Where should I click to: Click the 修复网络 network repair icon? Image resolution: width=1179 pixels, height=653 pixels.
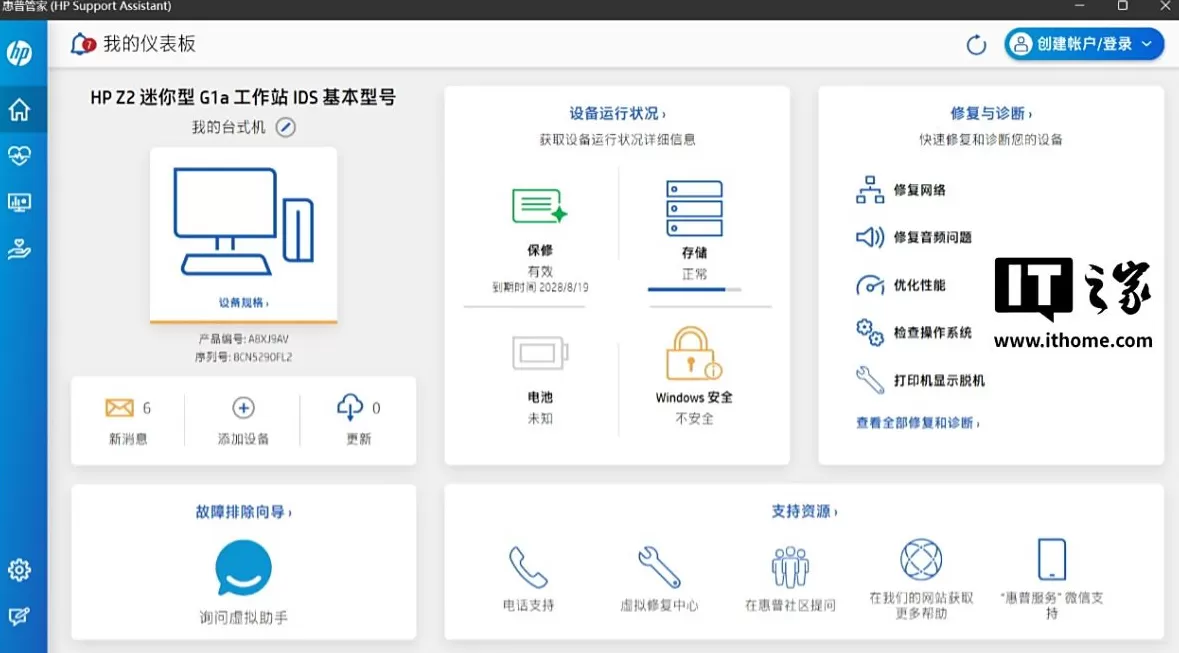[870, 190]
